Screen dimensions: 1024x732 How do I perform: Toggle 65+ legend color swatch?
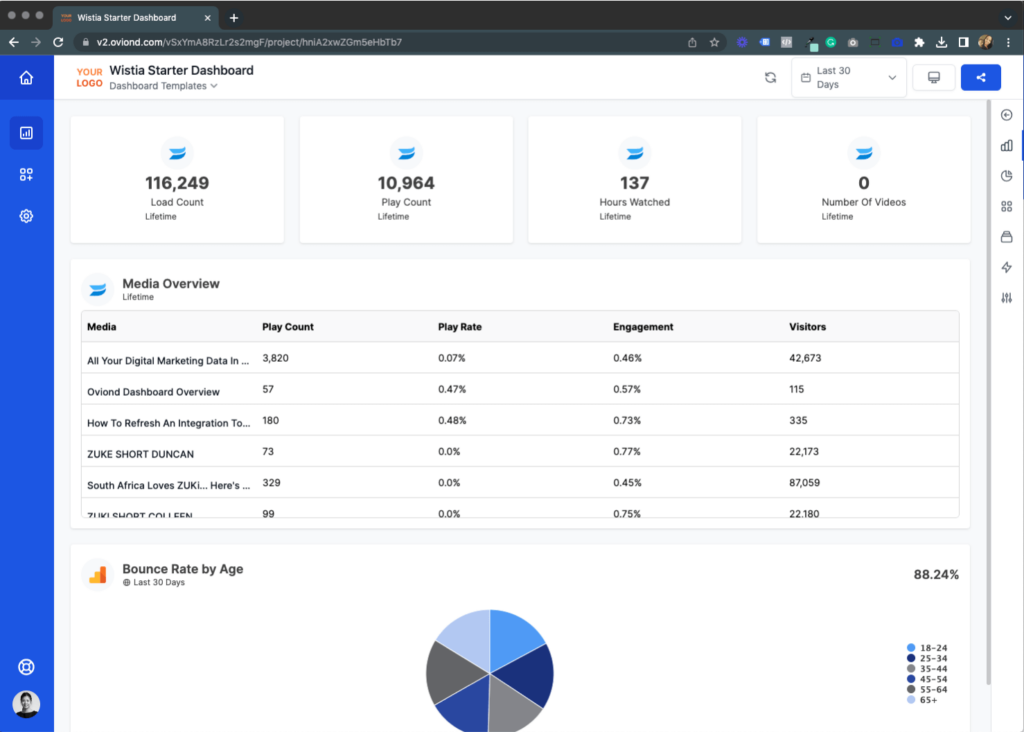point(911,700)
